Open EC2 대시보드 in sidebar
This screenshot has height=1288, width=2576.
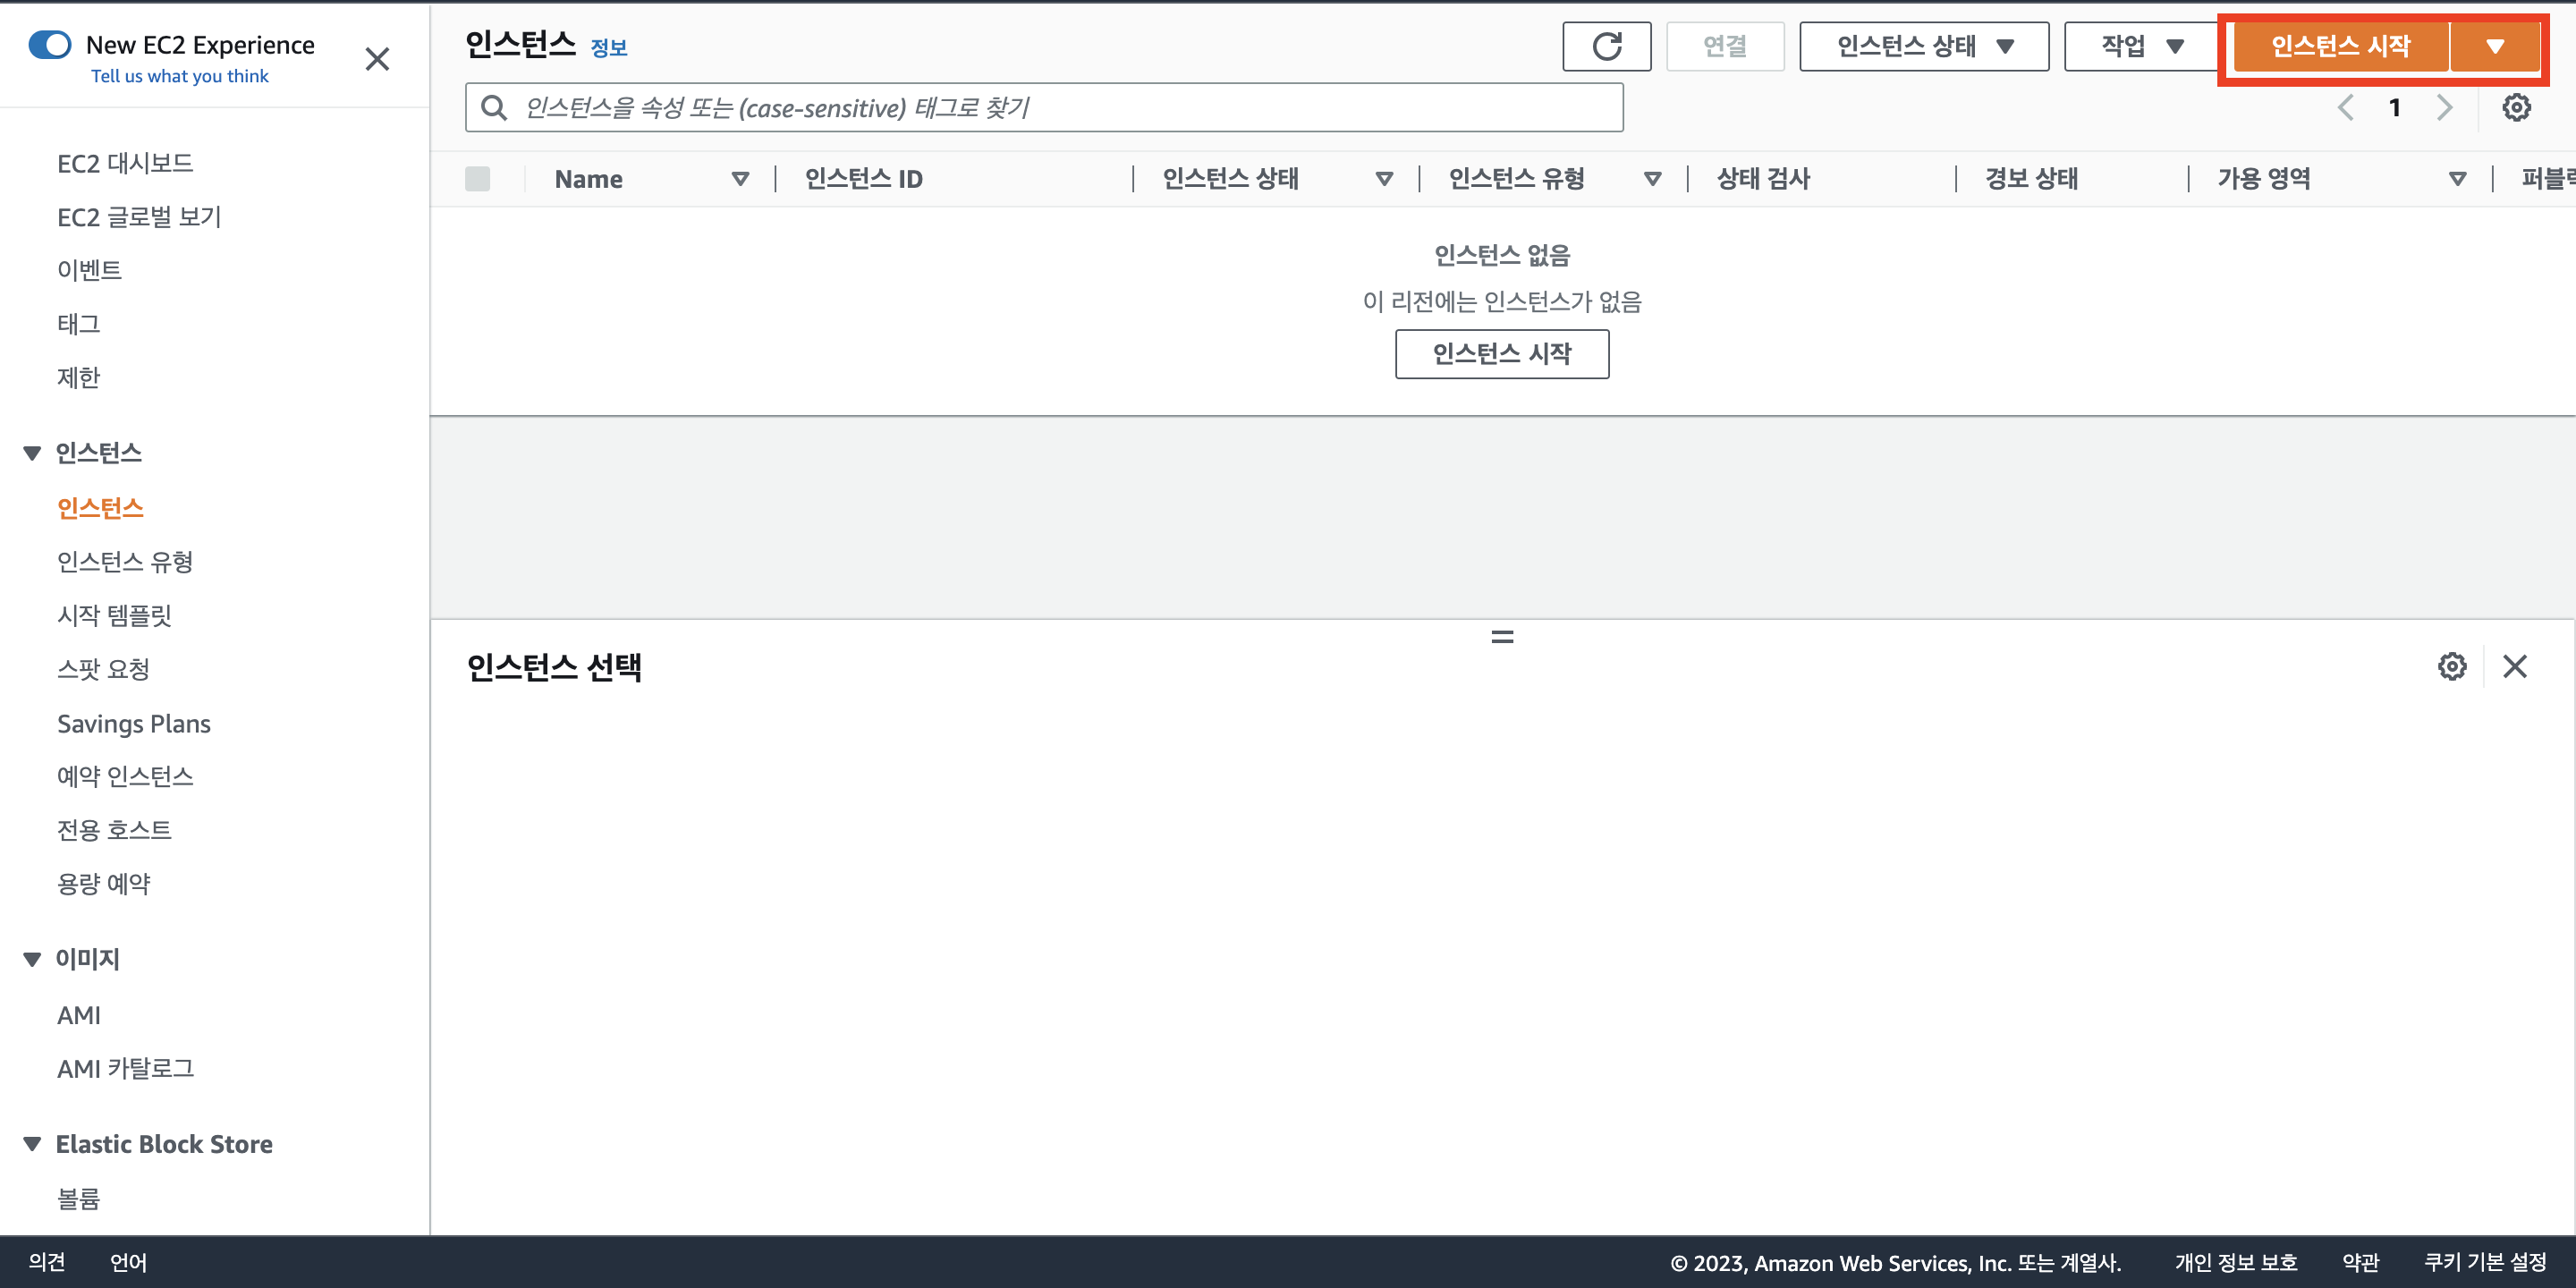tap(125, 163)
